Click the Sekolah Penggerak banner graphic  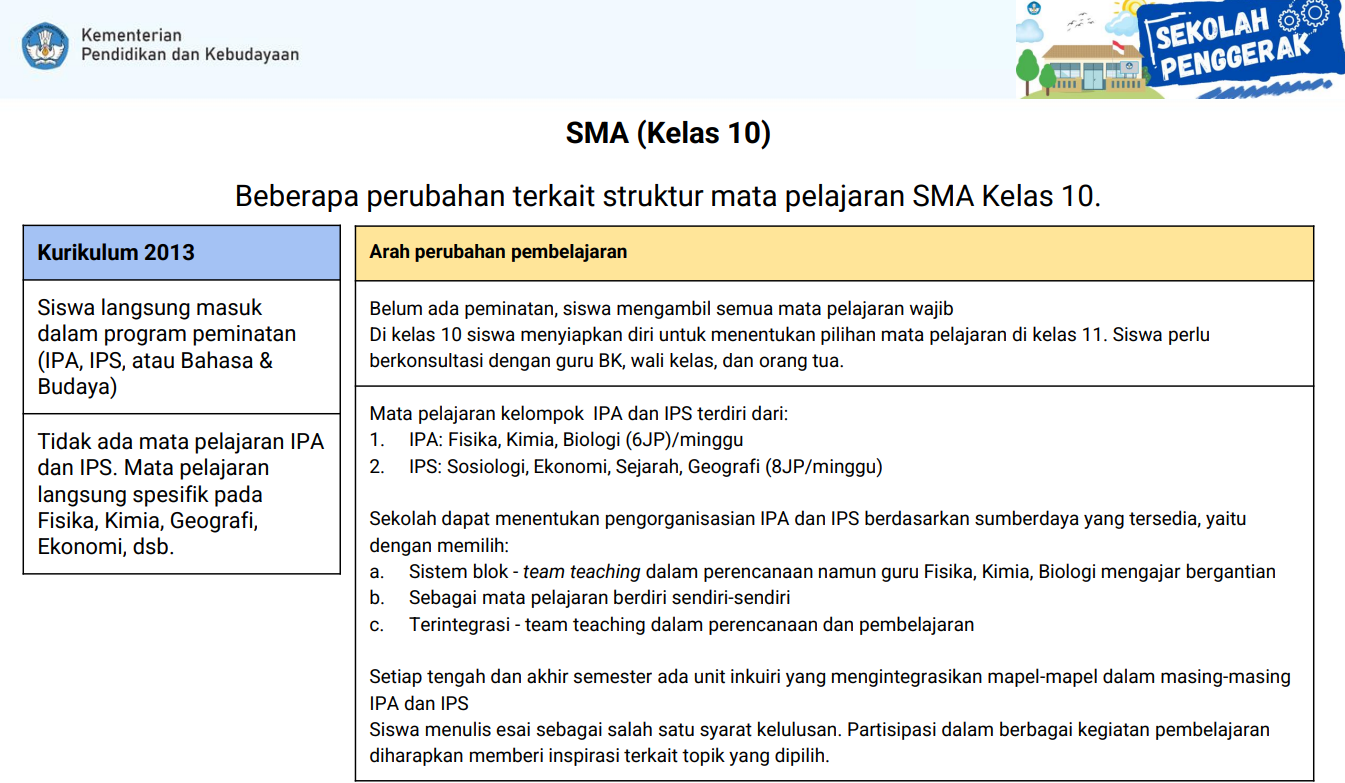(1180, 49)
